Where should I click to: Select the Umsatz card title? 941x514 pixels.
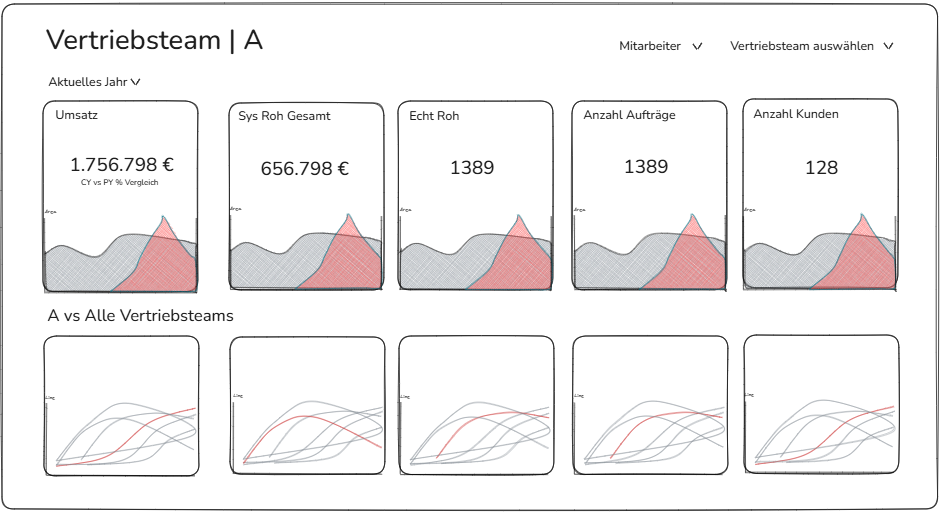pyautogui.click(x=77, y=115)
